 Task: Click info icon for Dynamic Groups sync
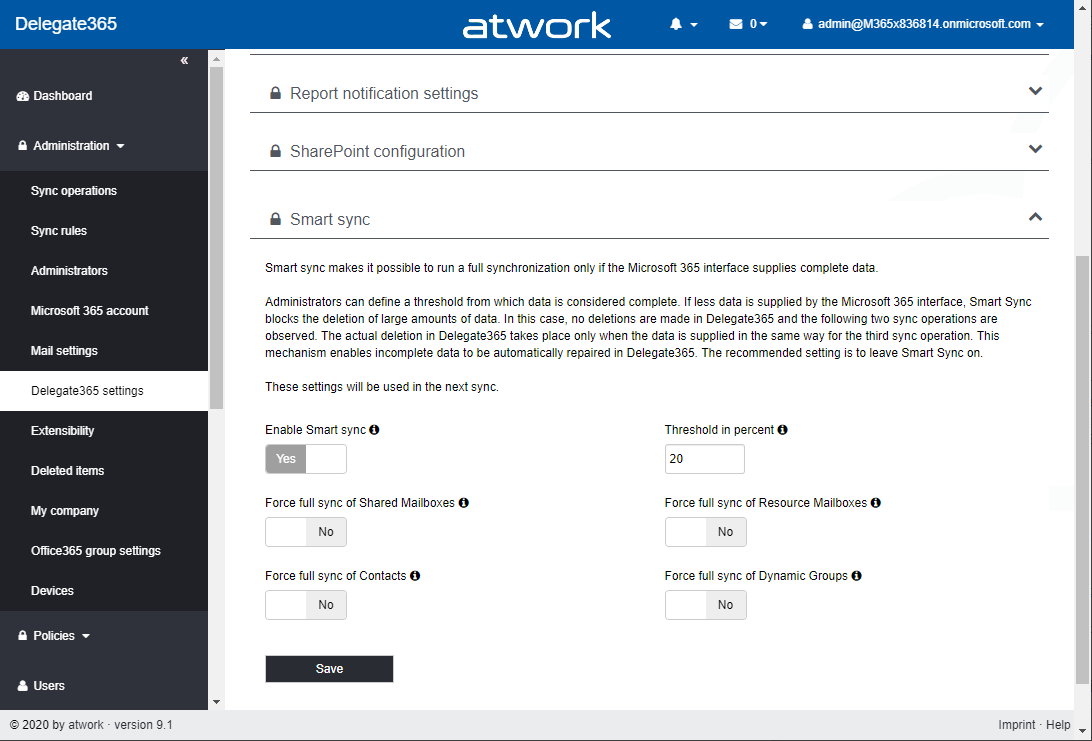point(857,576)
